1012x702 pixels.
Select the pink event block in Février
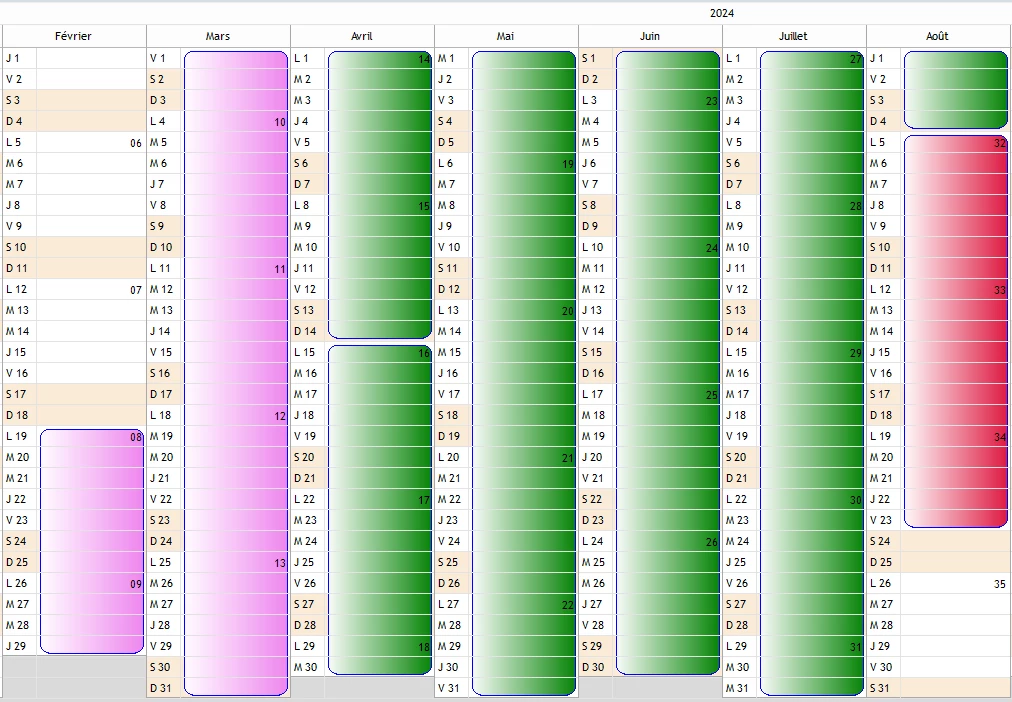(92, 541)
